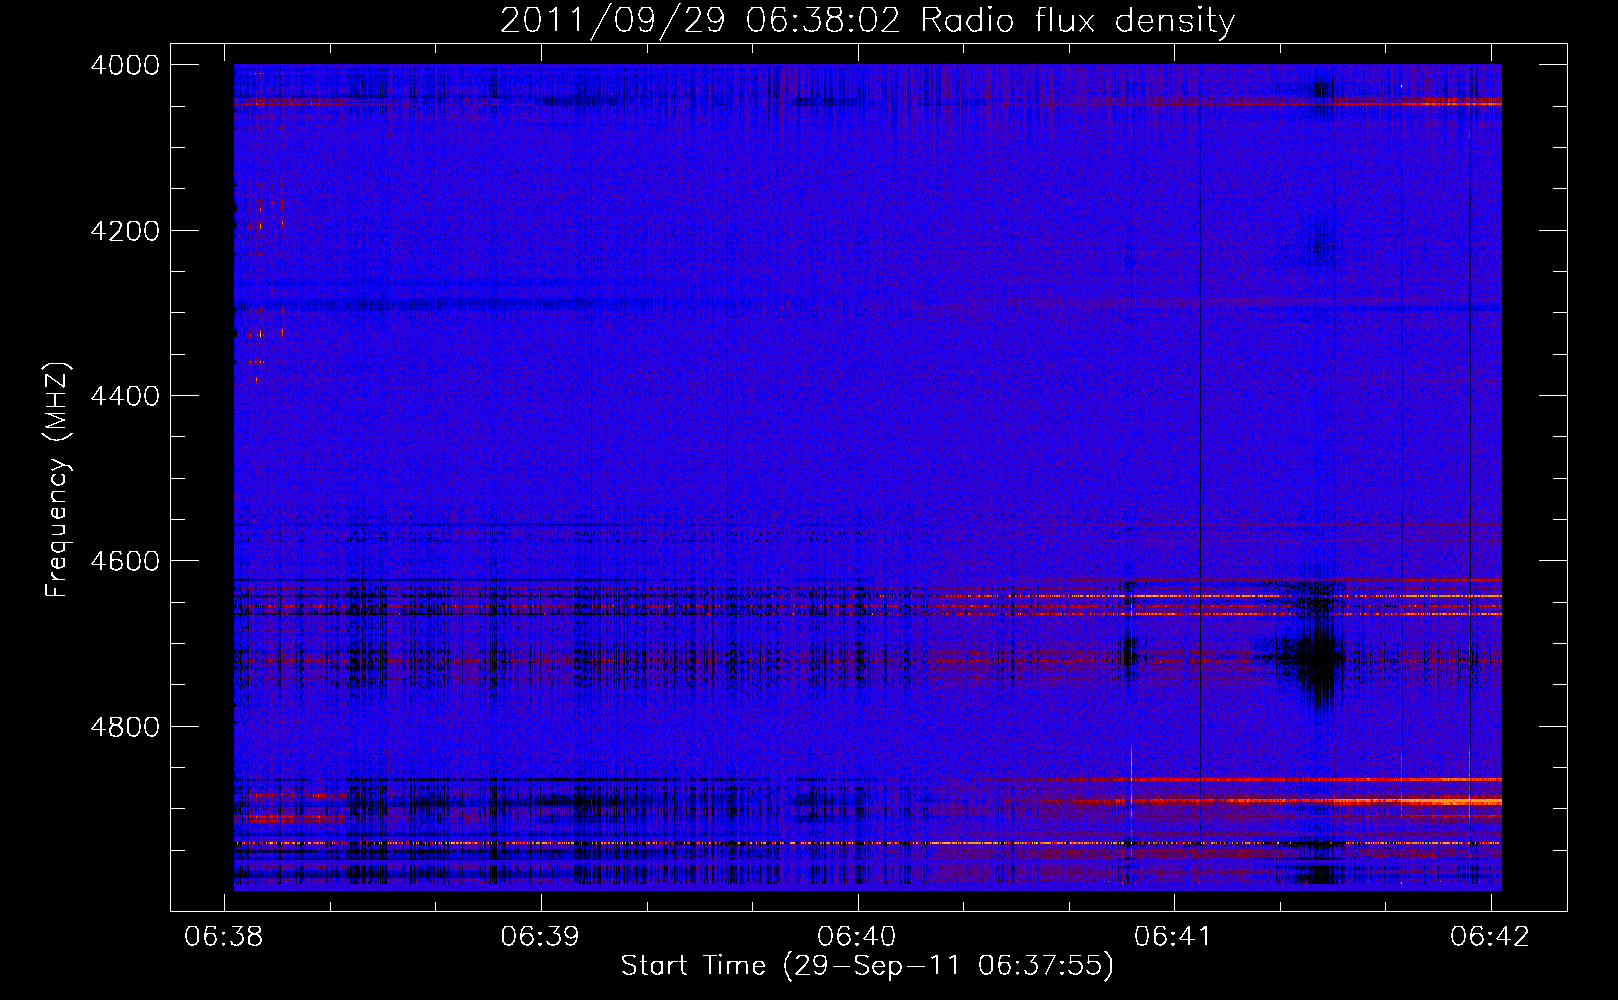Viewport: 1618px width, 1000px height.
Task: Click the 4000 frequency tick label
Action: [x=125, y=65]
